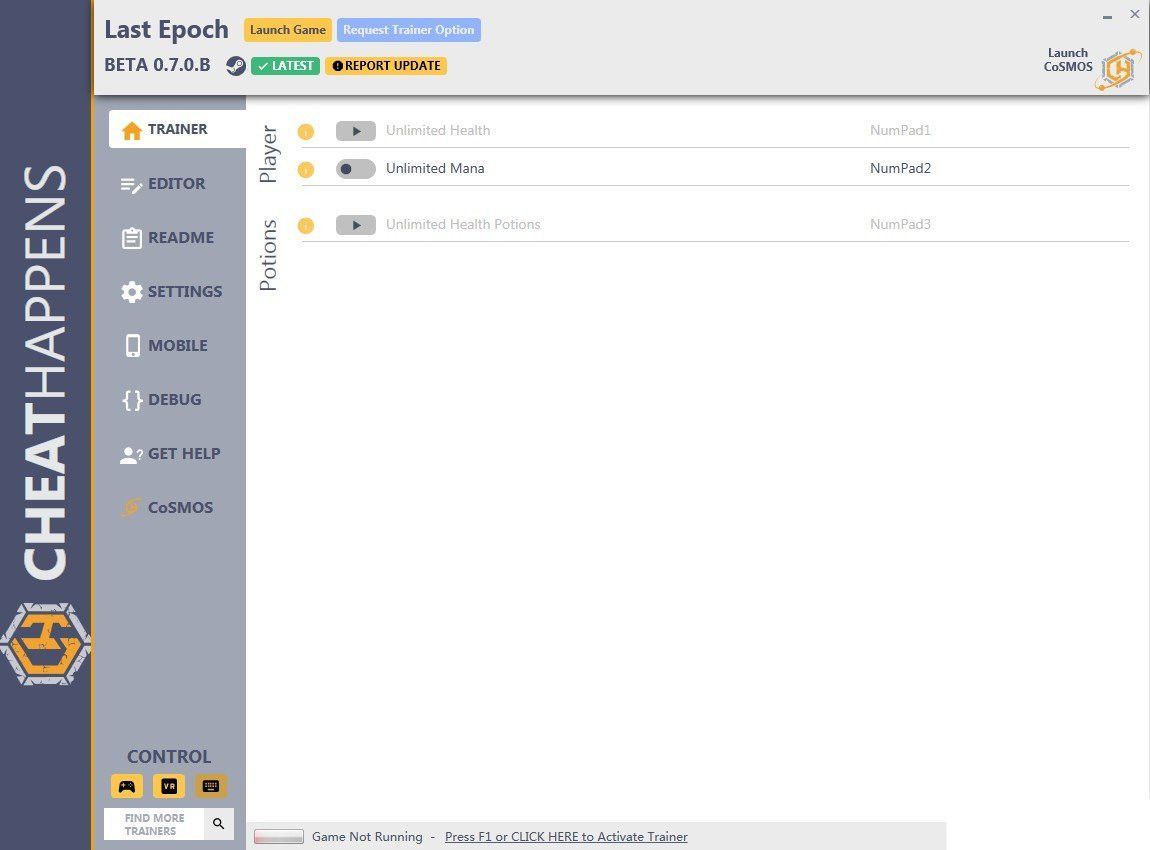Viewport: 1150px width, 850px height.
Task: Click the NumPad2 hotkey for Unlimited Mana
Action: tap(901, 169)
